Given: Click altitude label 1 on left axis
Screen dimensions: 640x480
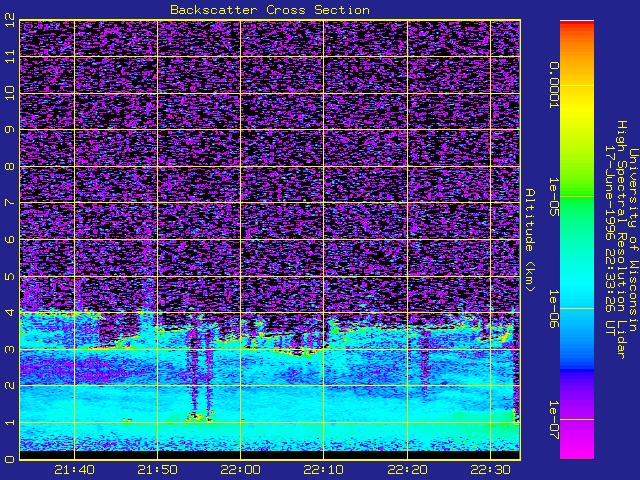Looking at the screenshot, I should [x=10, y=422].
